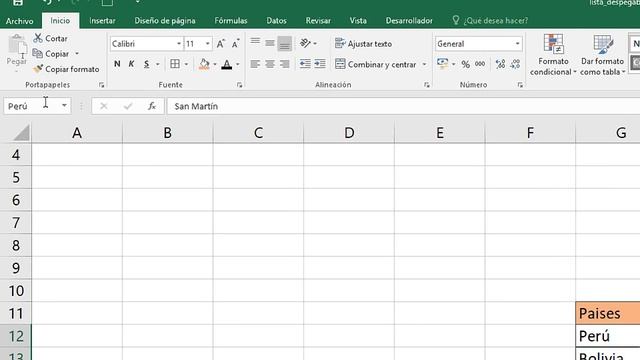
Task: Open the Vista tab
Action: click(358, 20)
